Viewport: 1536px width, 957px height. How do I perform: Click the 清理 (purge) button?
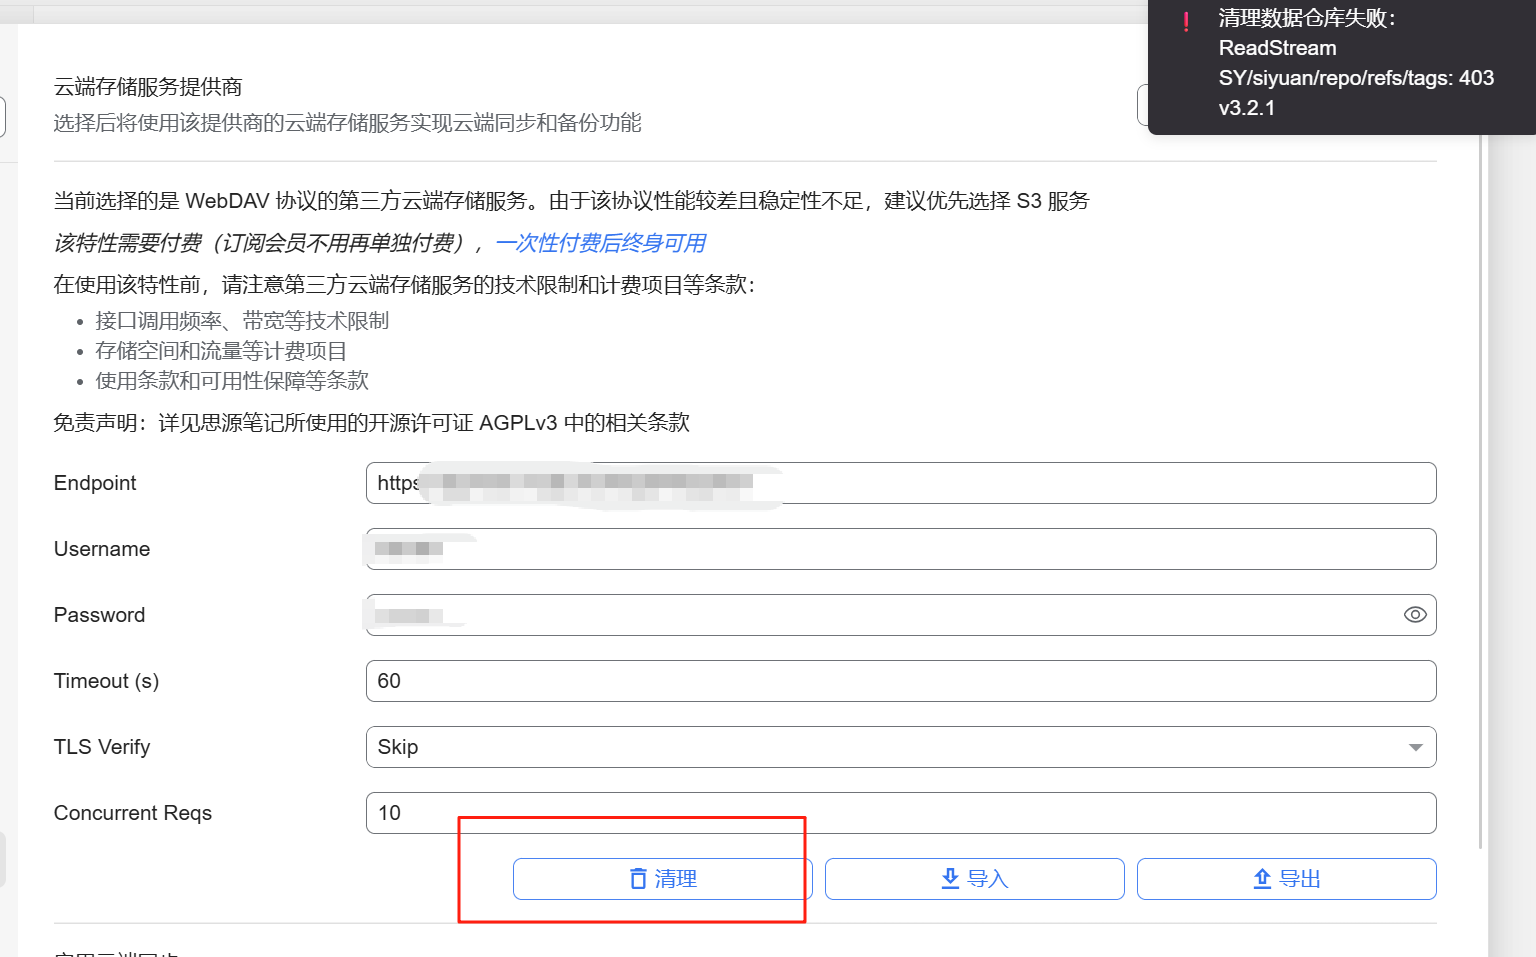click(663, 879)
